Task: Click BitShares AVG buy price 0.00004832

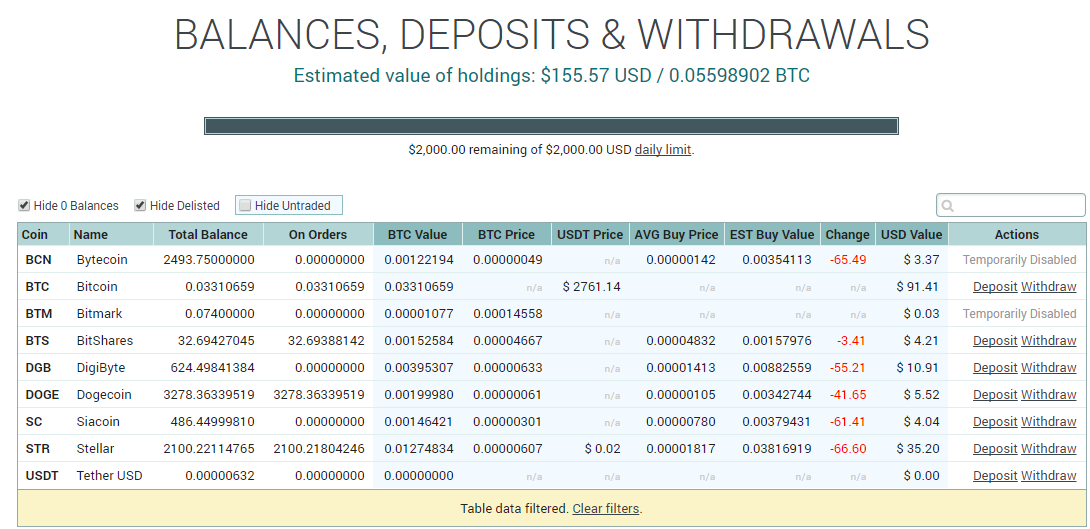Action: pos(681,341)
